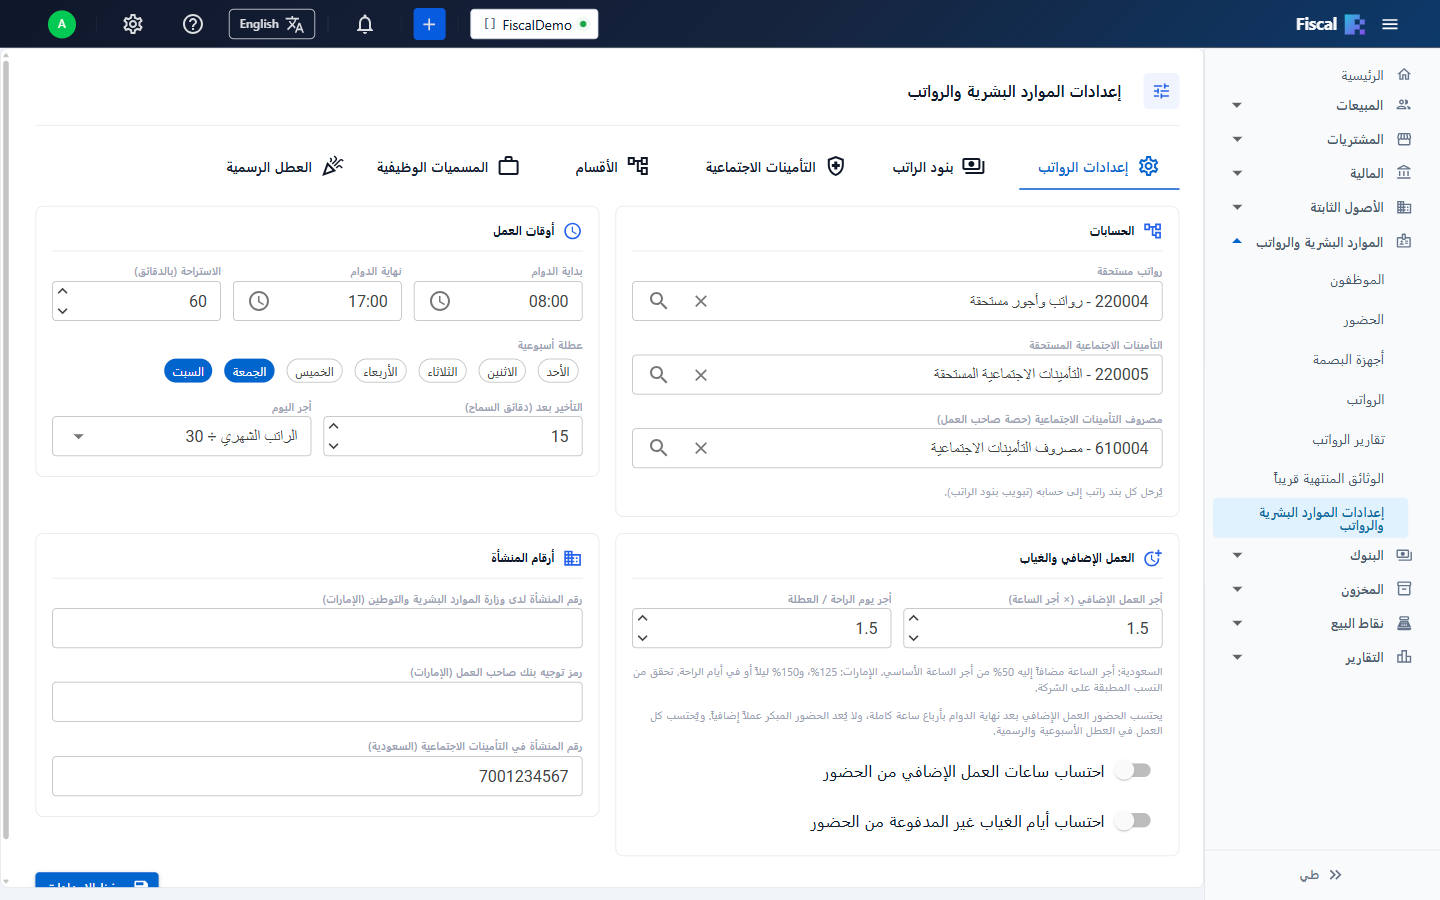
Task: Expand البنوك sidebar section arrow
Action: (x=1237, y=555)
